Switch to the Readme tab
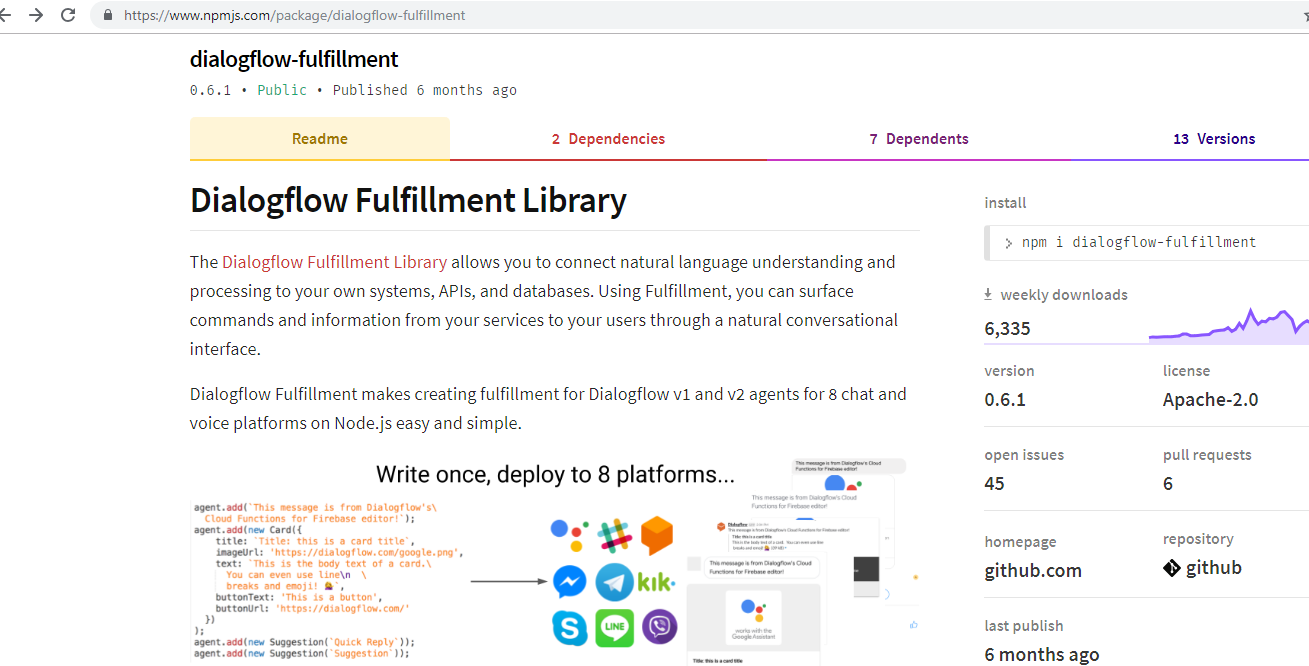 point(320,139)
